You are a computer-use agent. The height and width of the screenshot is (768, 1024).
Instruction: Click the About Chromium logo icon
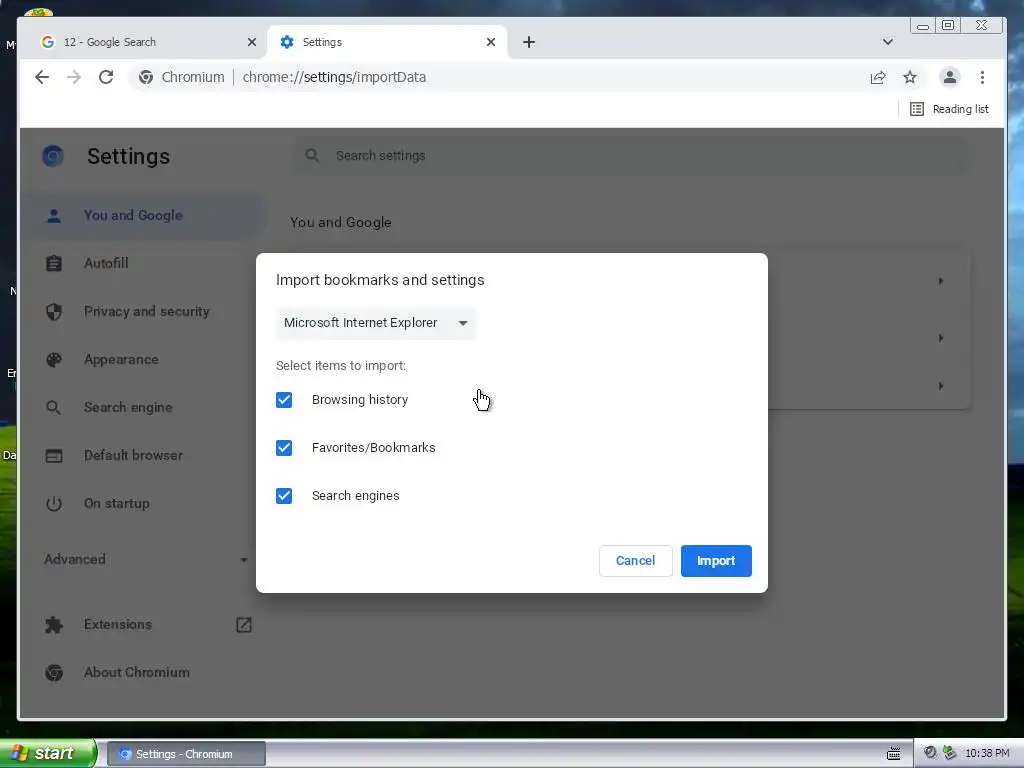[x=54, y=673]
